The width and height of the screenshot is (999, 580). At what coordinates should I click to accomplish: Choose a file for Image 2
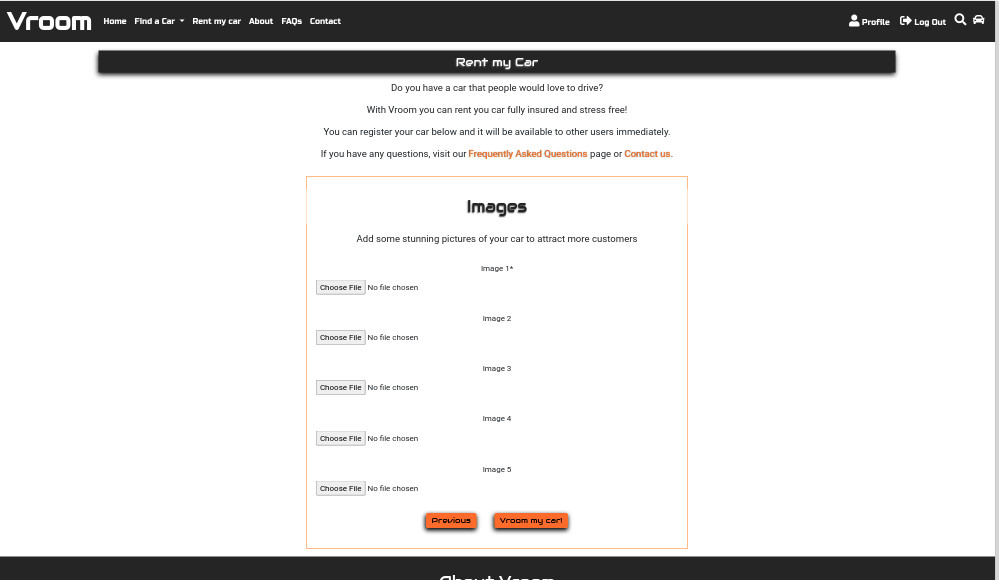coord(340,337)
